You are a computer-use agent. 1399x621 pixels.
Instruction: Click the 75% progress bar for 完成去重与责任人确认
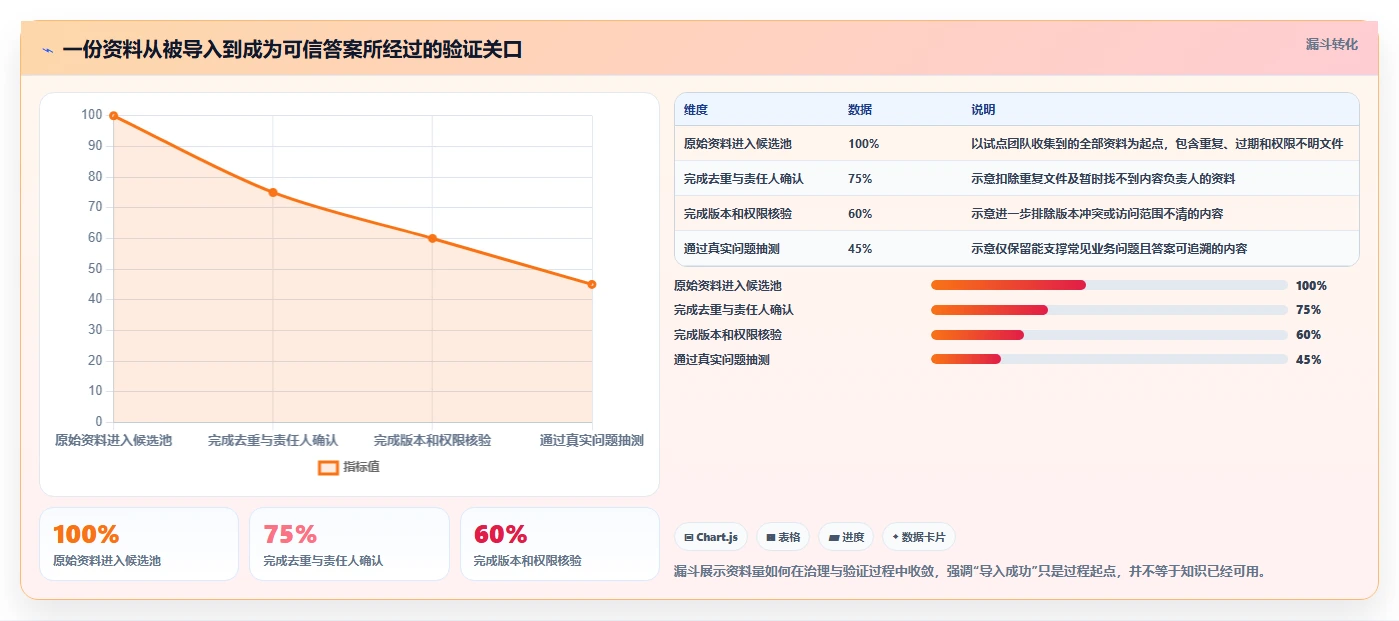(x=1109, y=310)
